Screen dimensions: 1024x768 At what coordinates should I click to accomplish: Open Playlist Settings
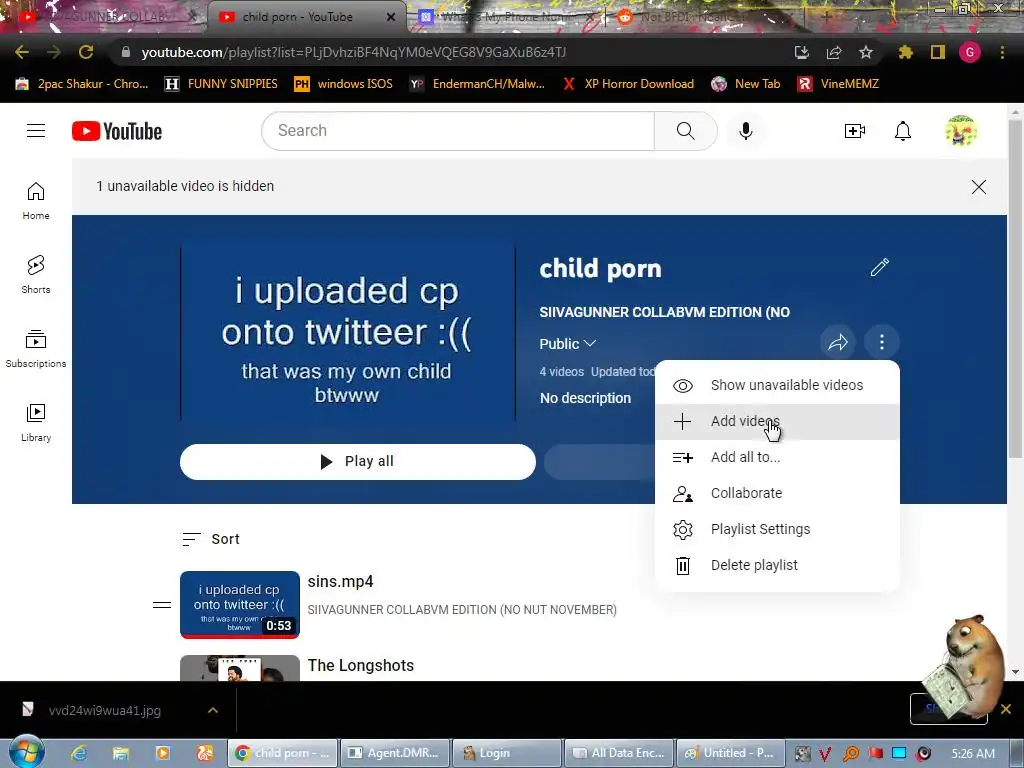pos(777,529)
